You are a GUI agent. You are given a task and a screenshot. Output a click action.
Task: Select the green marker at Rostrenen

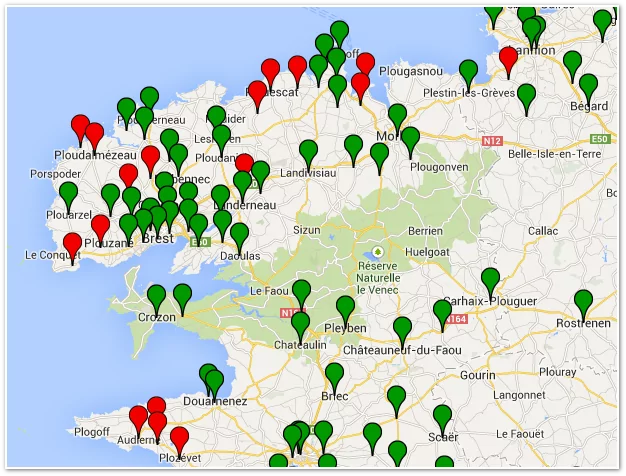pyautogui.click(x=583, y=305)
